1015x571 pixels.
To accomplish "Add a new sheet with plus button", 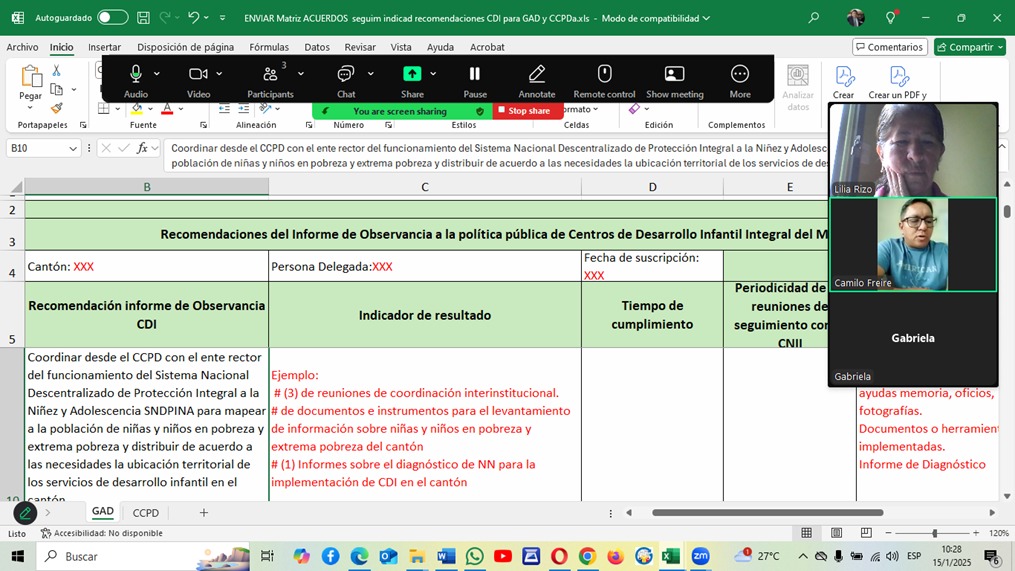I will pos(203,513).
